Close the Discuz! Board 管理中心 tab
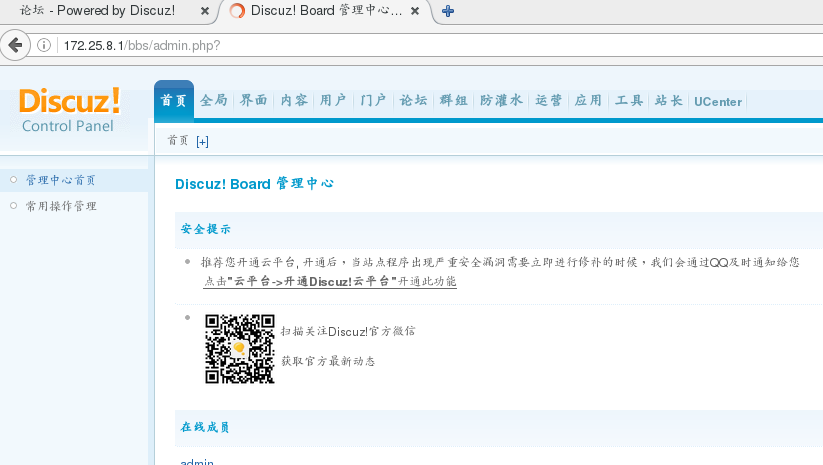 (415, 11)
